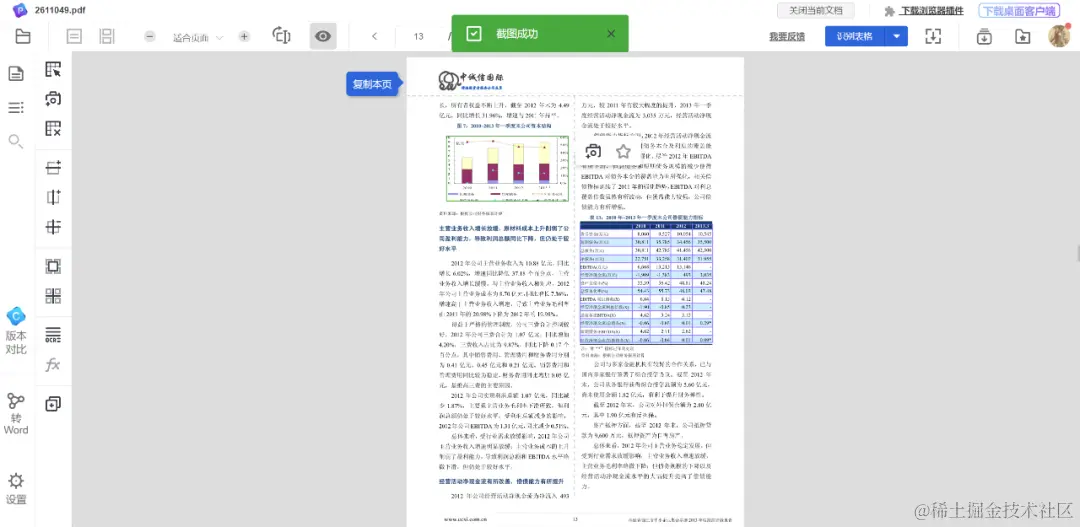
Task: Click the download inbox icon
Action: click(984, 37)
